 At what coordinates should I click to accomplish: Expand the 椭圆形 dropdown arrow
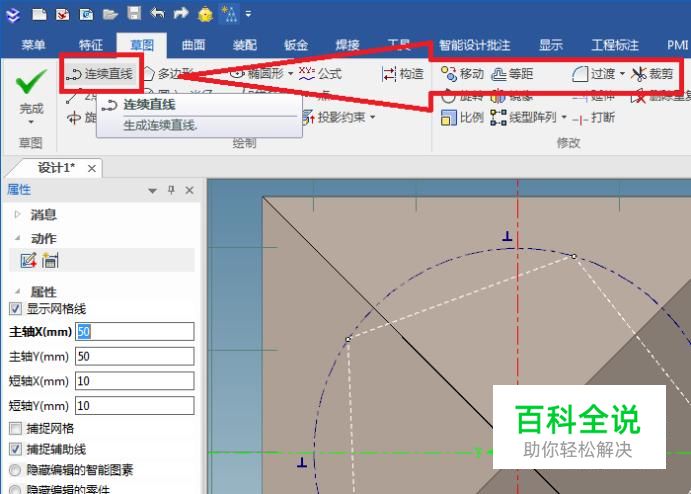pos(290,74)
